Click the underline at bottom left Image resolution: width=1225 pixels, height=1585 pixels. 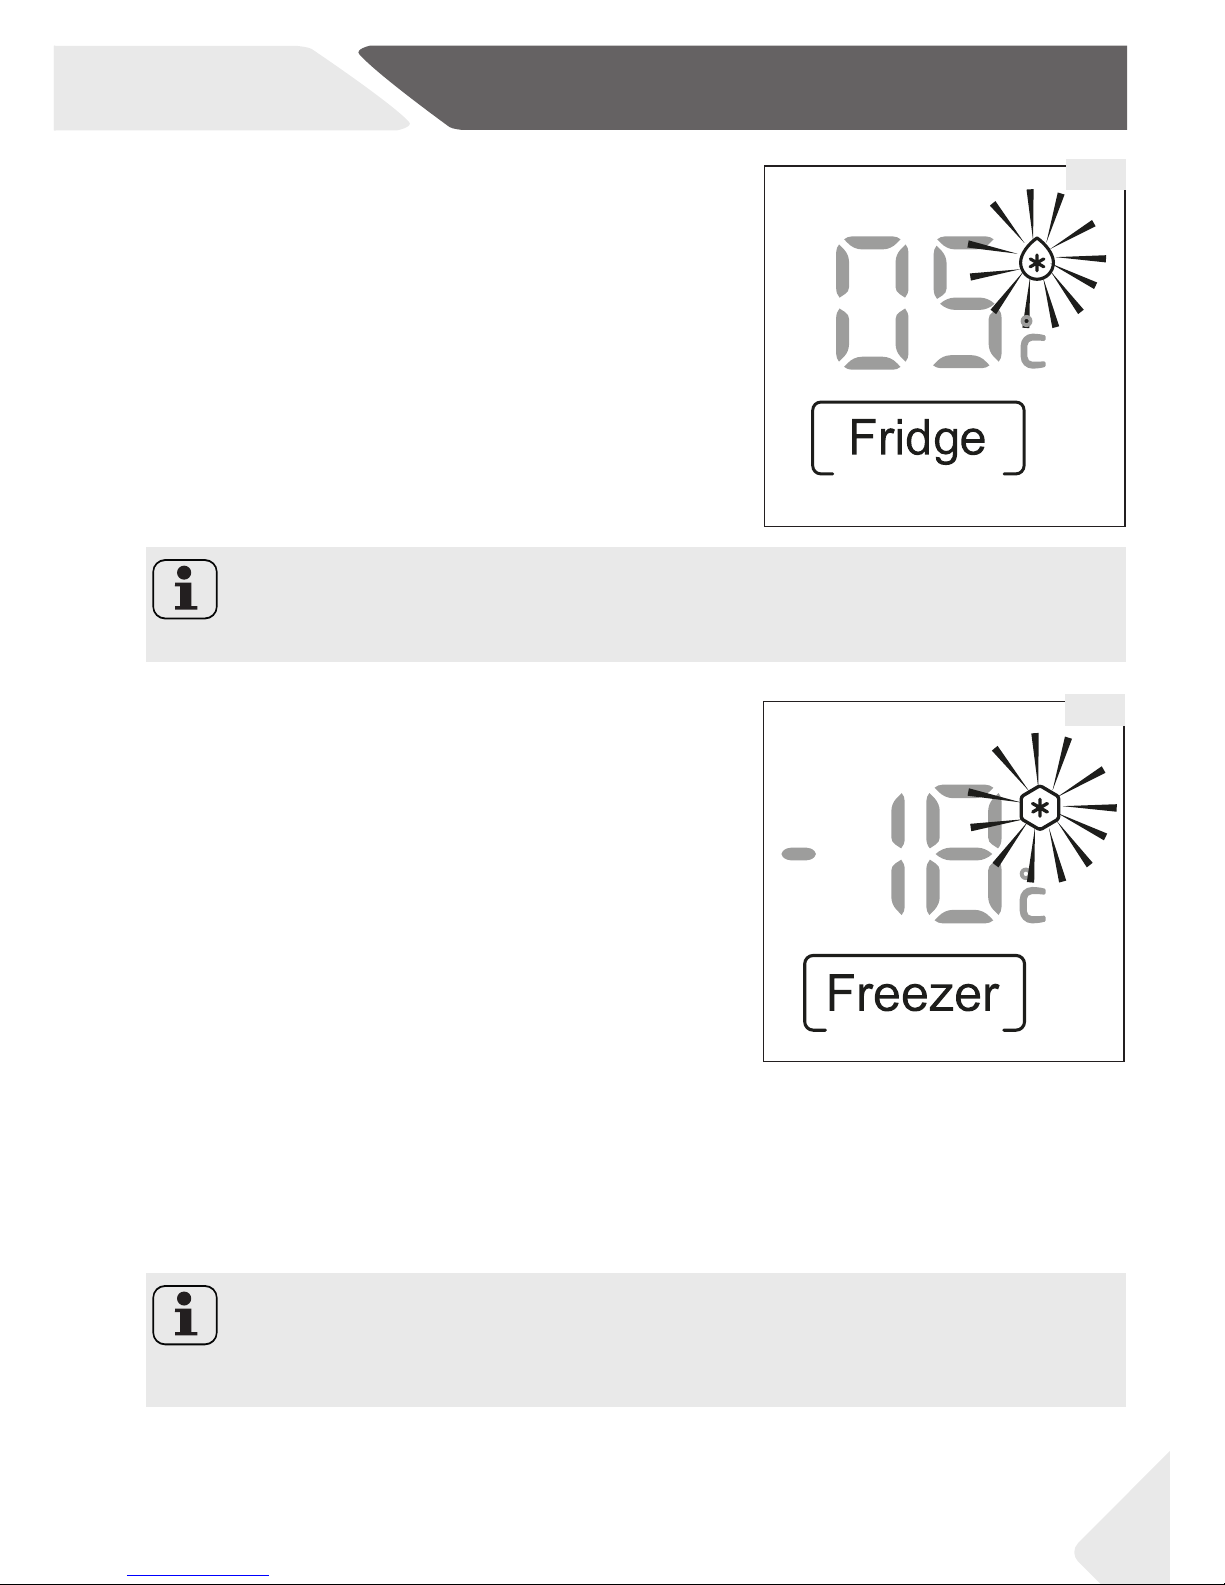coord(199,1576)
